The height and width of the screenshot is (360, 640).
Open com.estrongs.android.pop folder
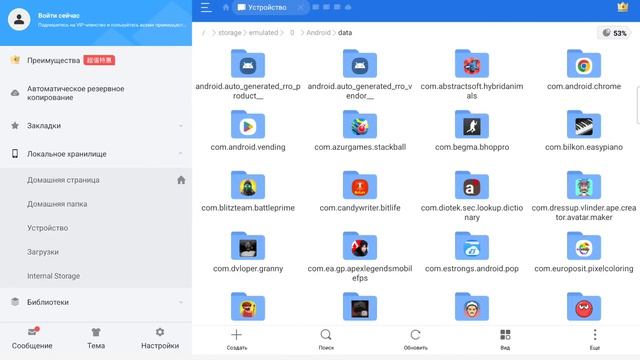(472, 252)
